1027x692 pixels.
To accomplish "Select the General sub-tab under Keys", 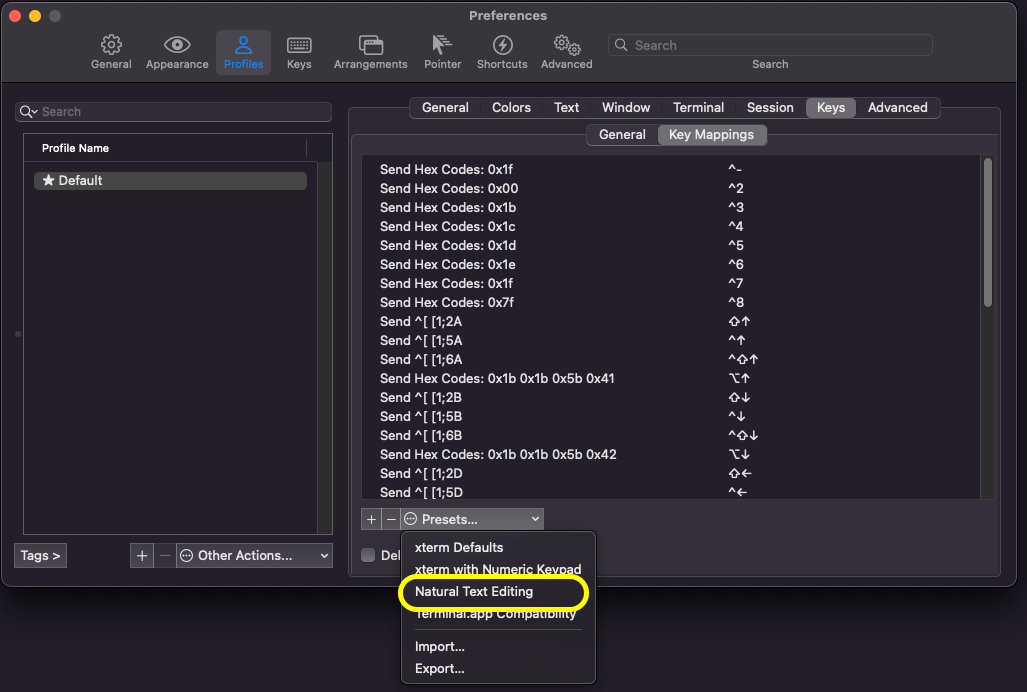I will 622,135.
